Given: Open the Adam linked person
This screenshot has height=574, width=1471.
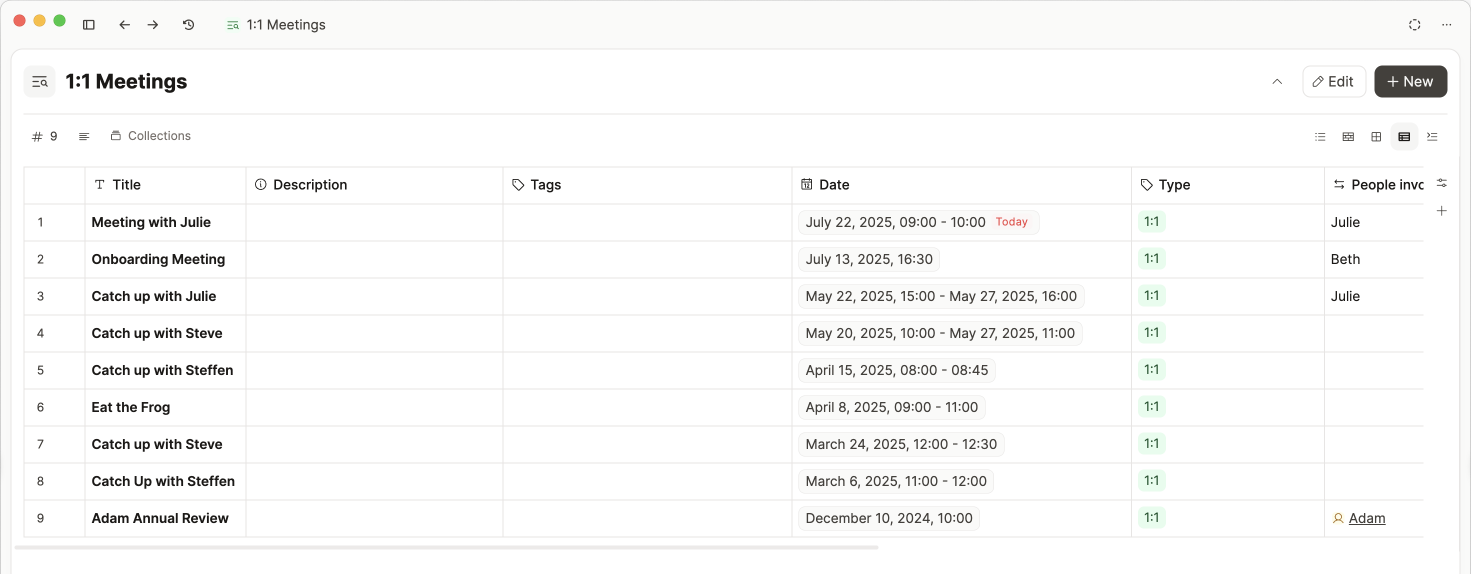Looking at the screenshot, I should click(x=1366, y=518).
